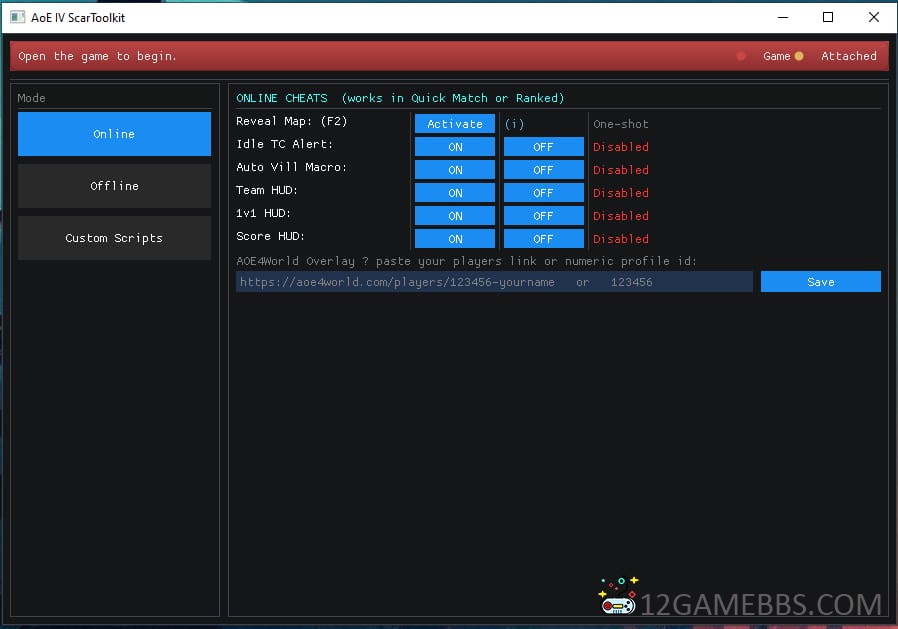Click the (i) info icon beside Activate
This screenshot has height=629, width=898.
click(514, 124)
